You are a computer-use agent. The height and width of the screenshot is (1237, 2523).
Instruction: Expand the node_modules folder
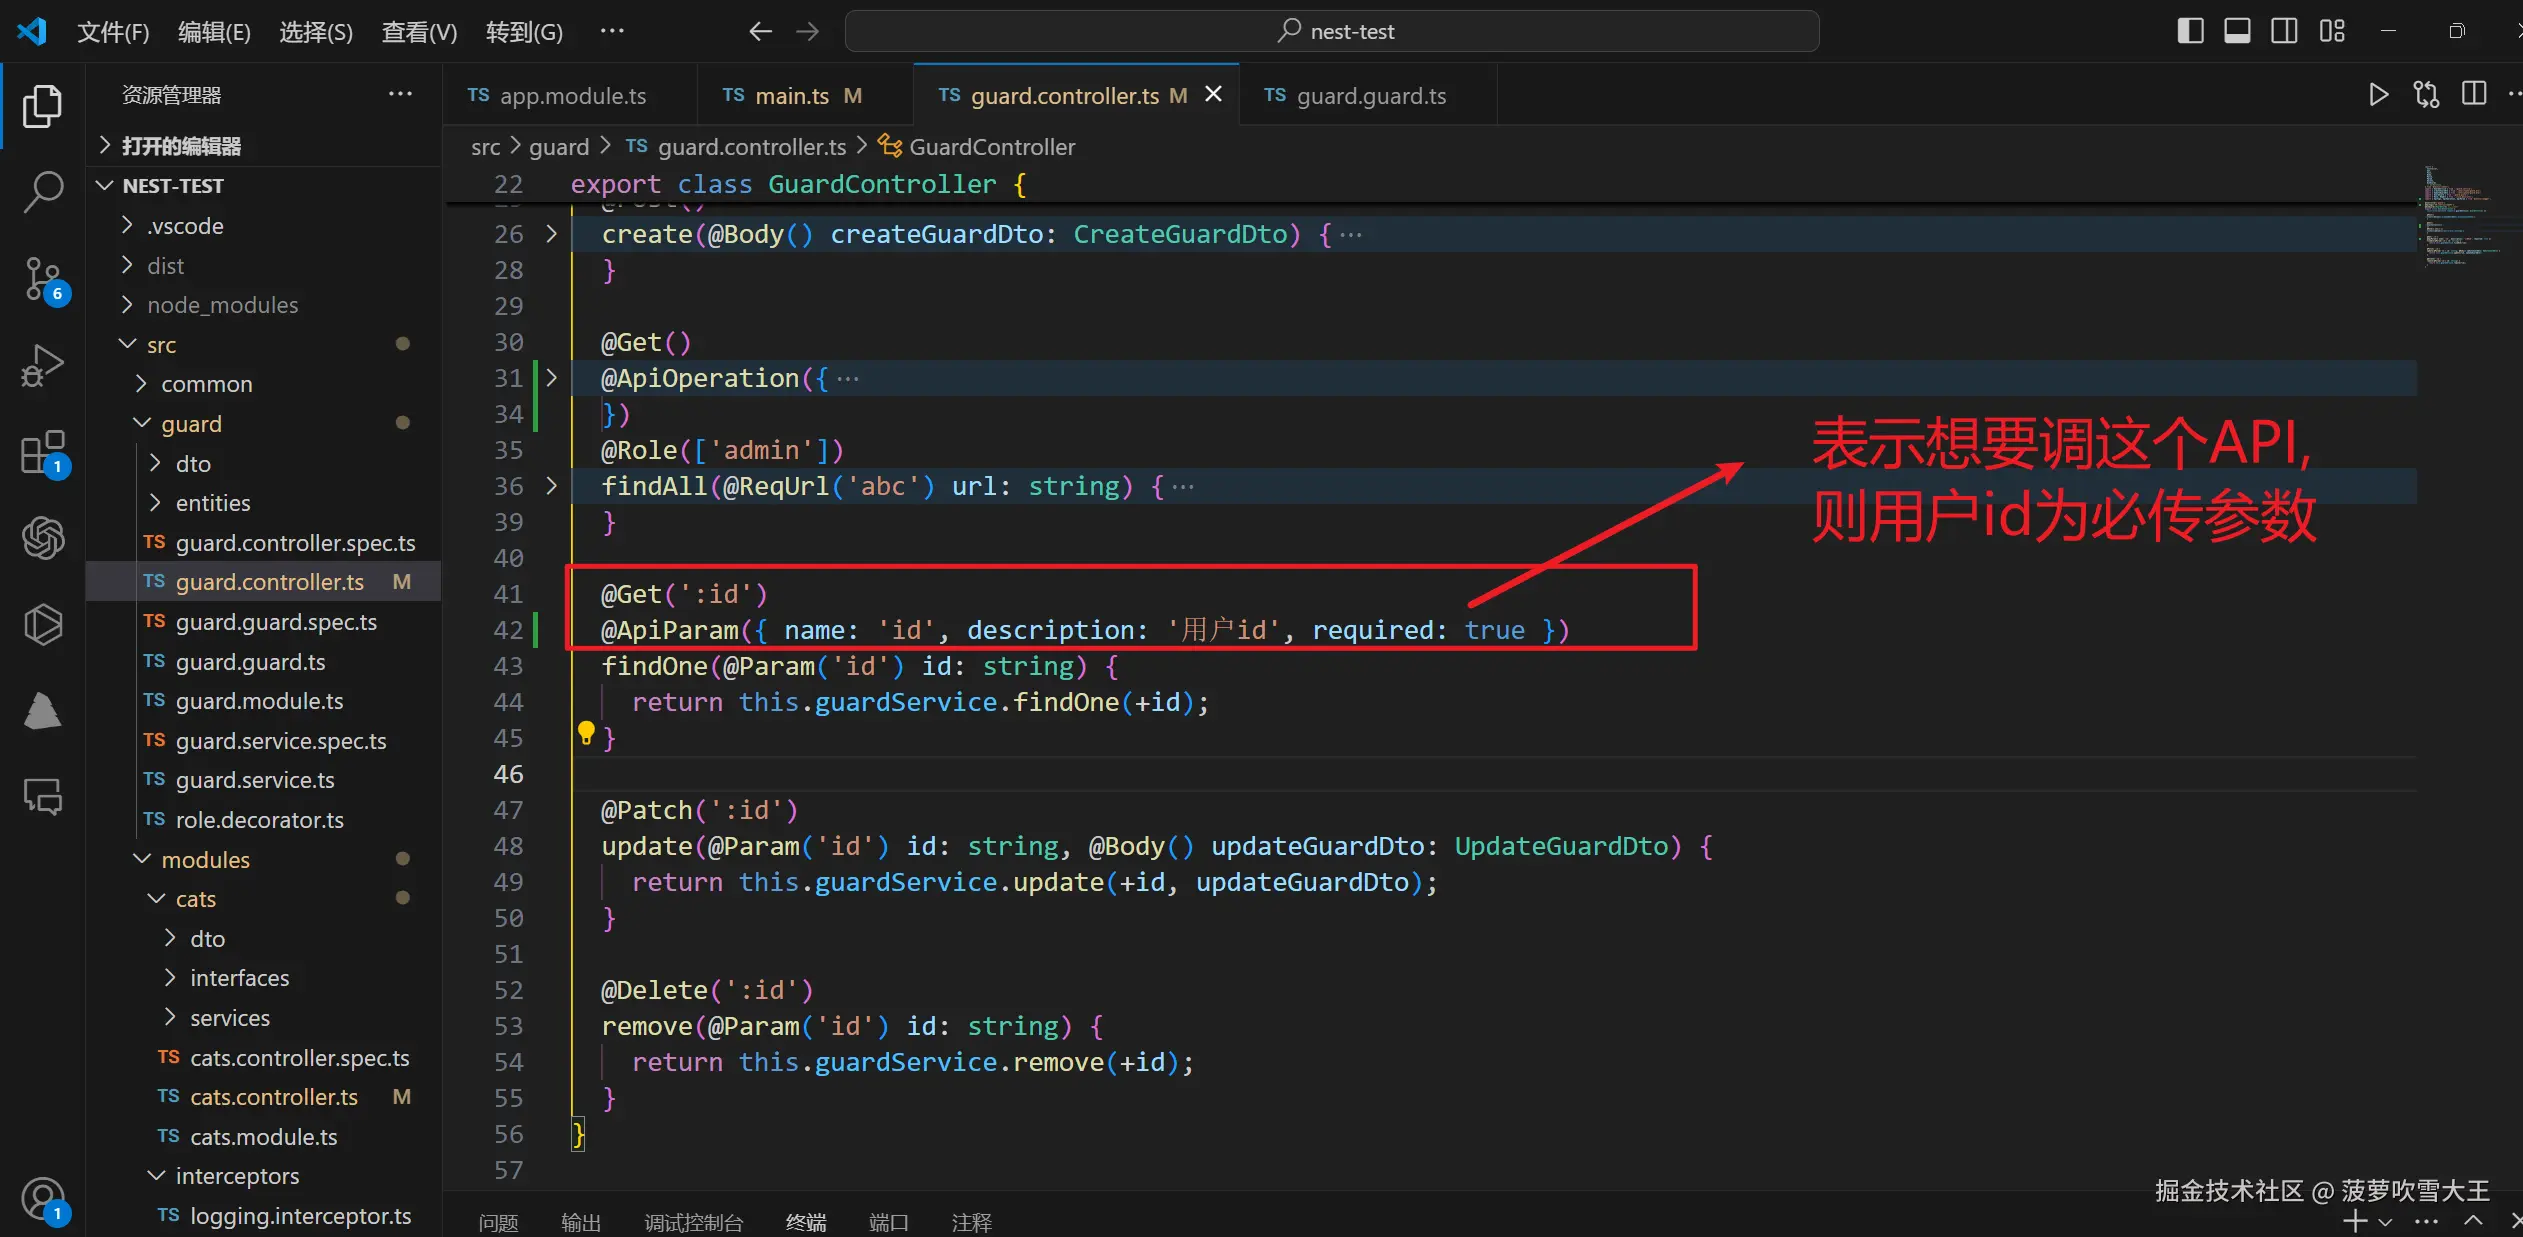(x=222, y=305)
